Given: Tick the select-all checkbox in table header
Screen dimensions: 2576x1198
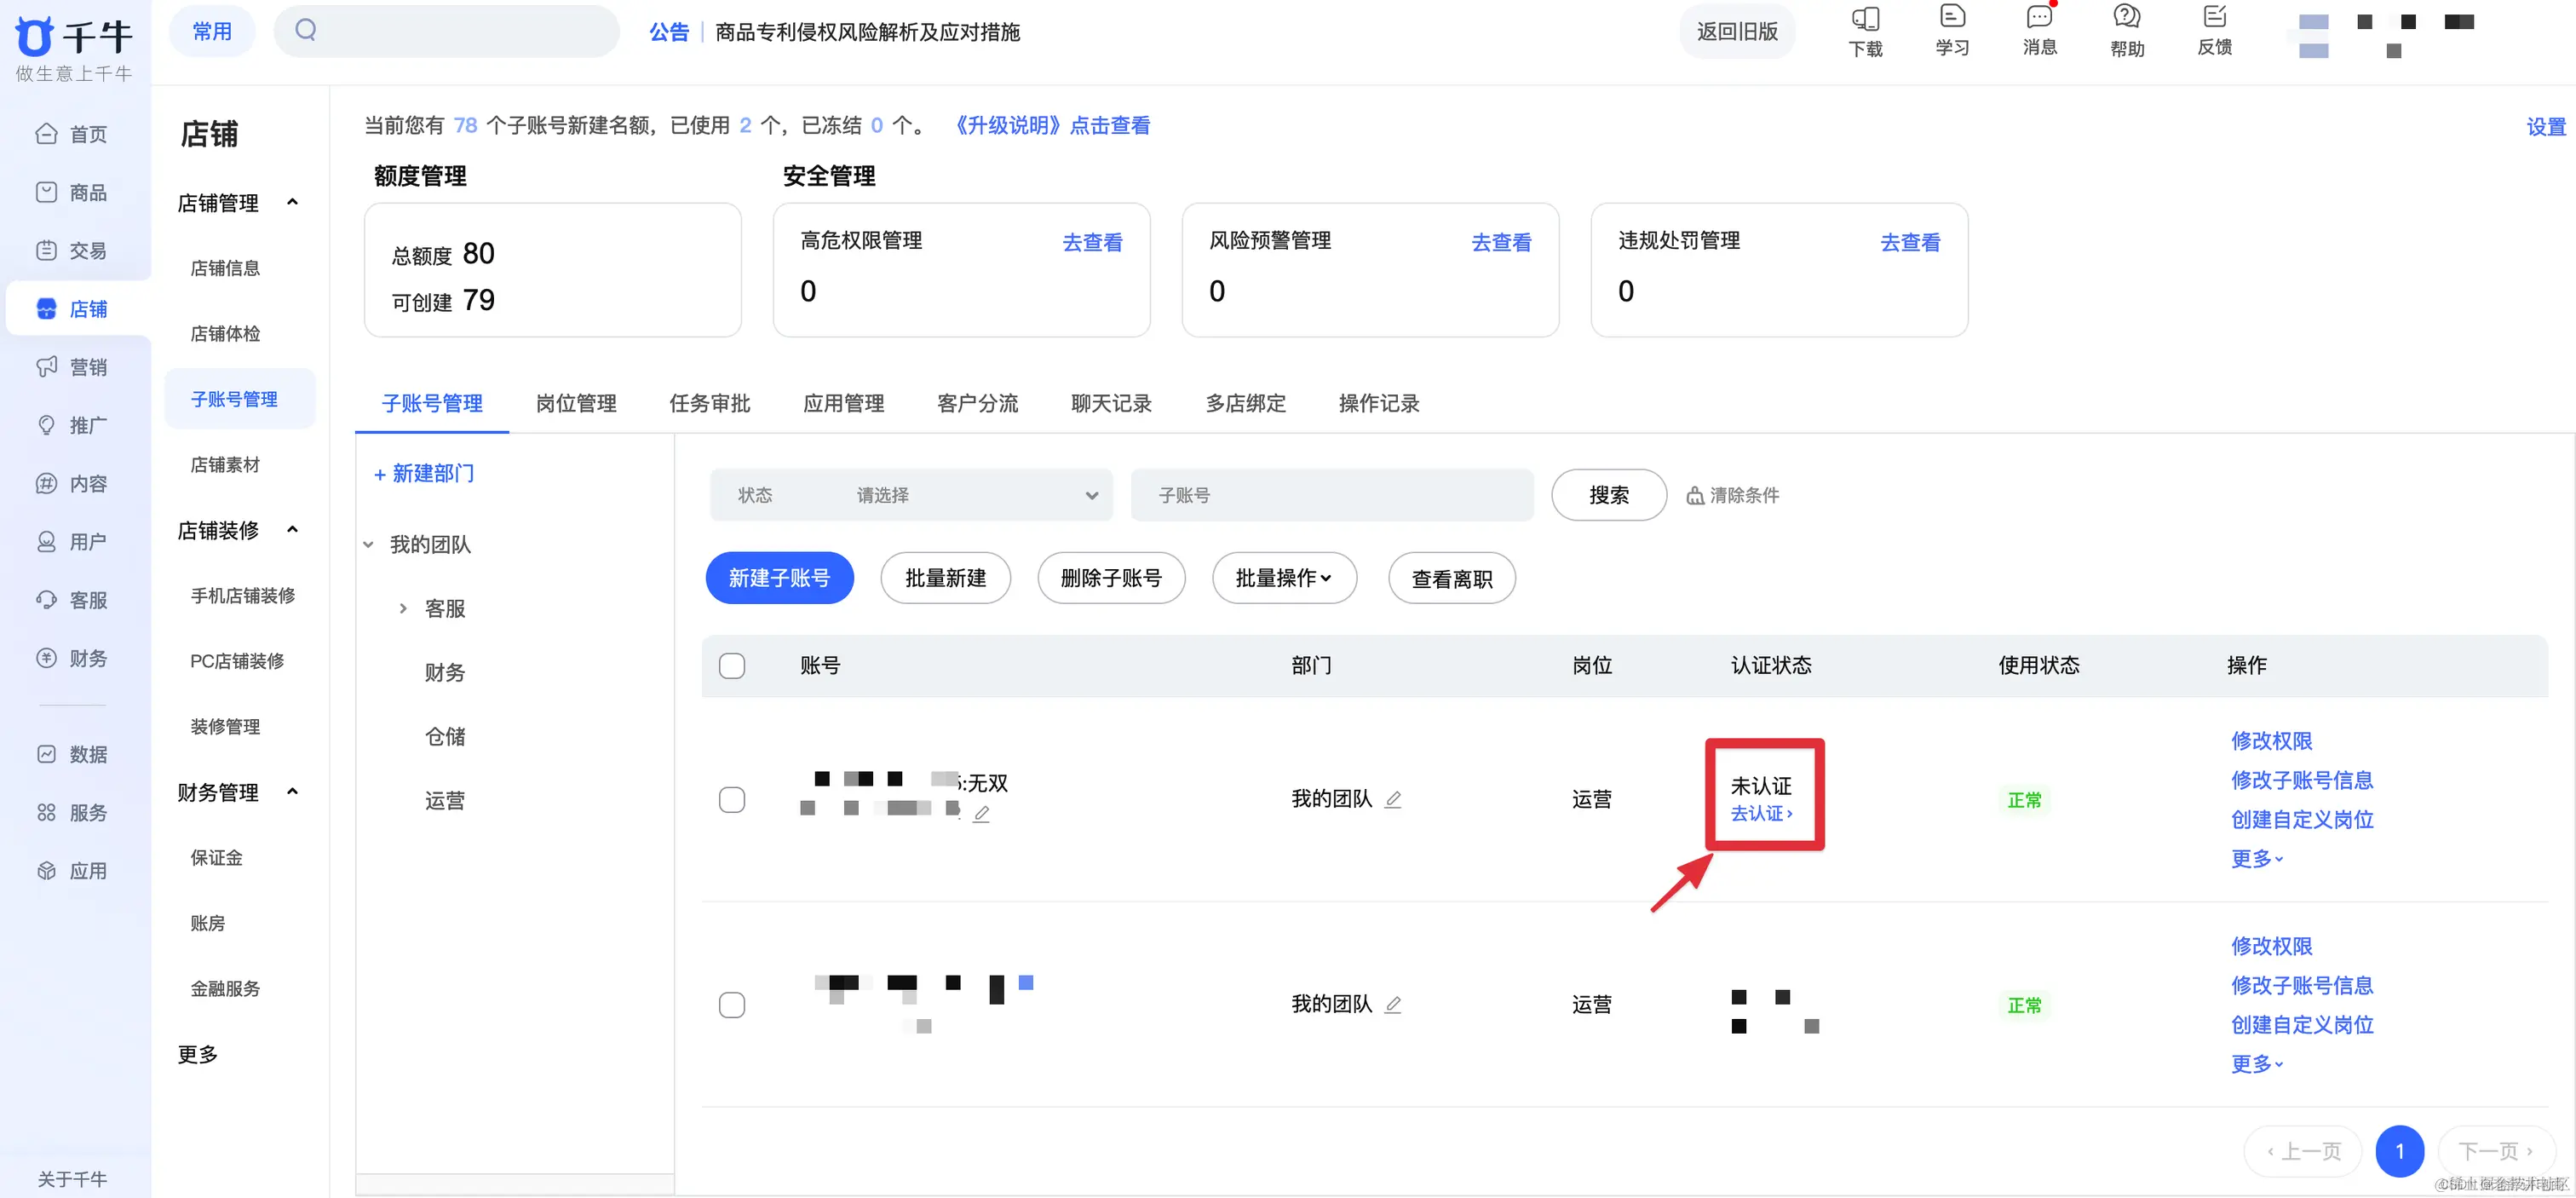Looking at the screenshot, I should [x=732, y=666].
